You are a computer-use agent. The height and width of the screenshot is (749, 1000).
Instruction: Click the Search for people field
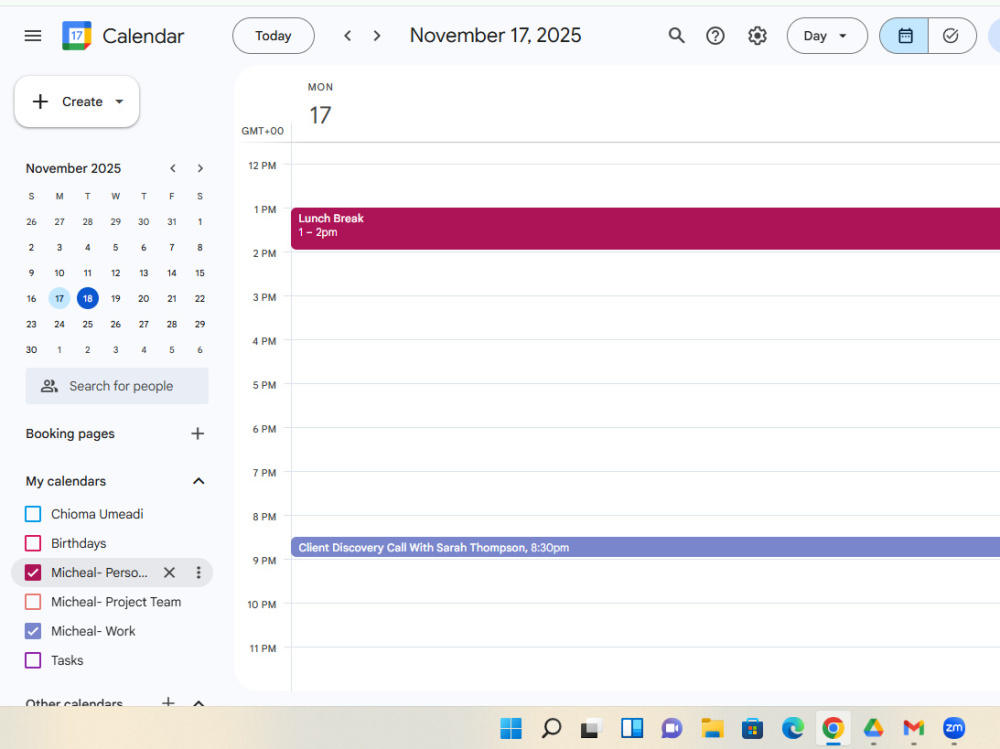[x=117, y=386]
